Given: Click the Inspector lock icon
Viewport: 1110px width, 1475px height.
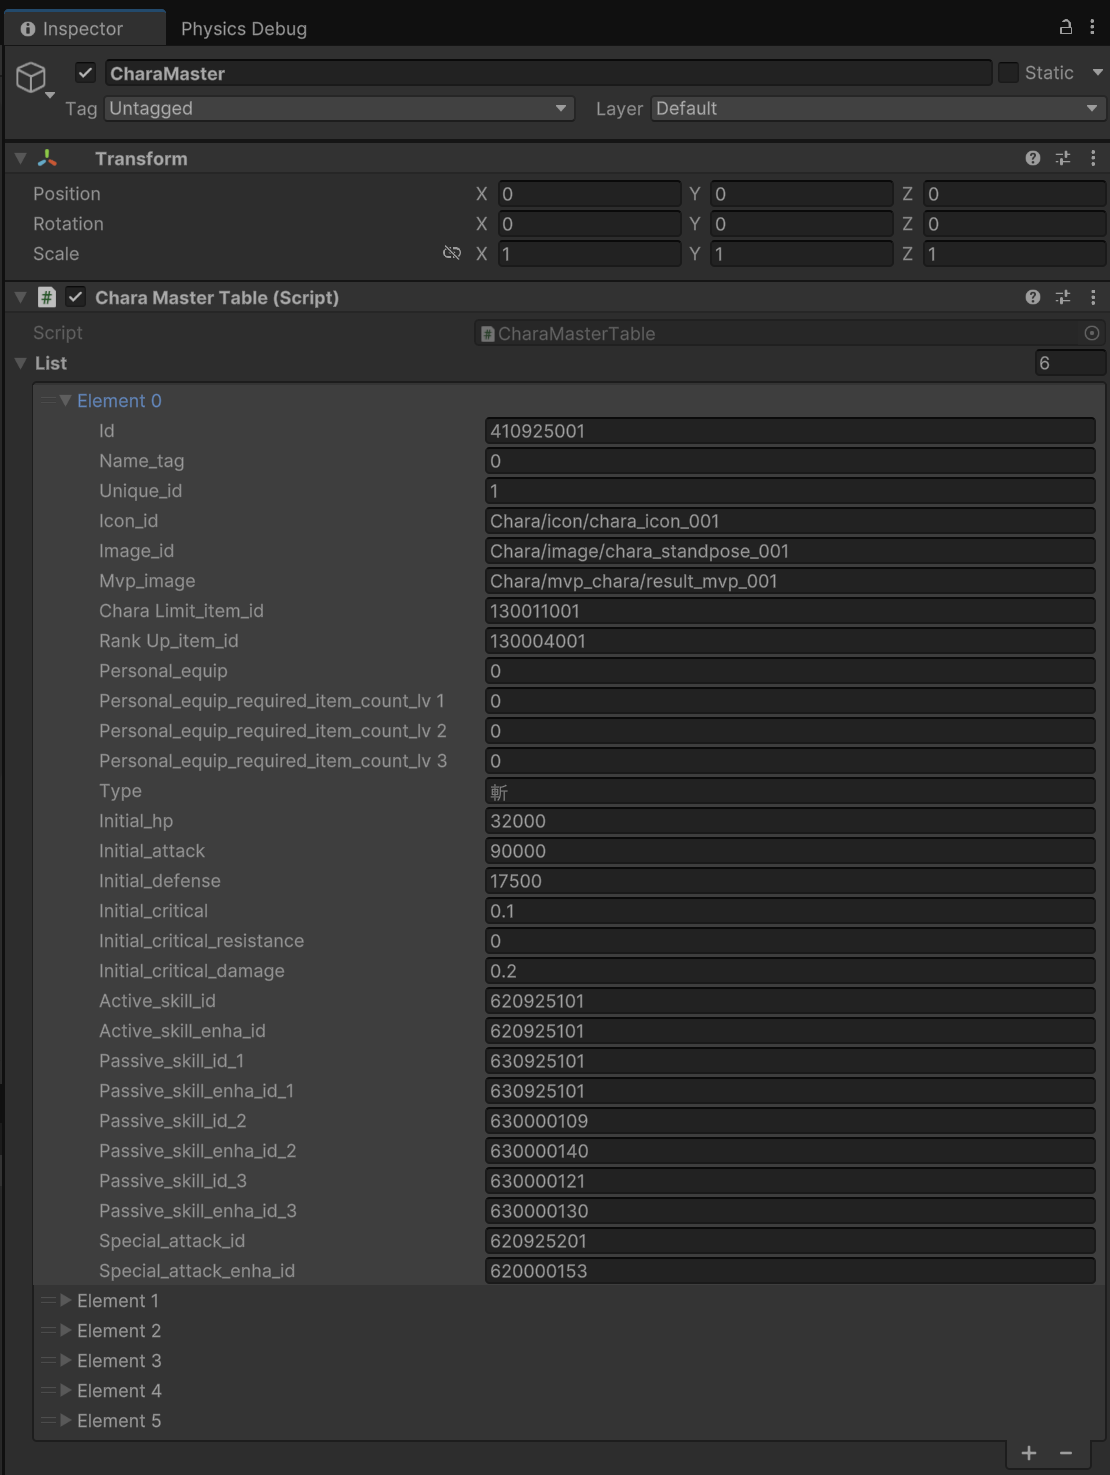Looking at the screenshot, I should pos(1066,28).
